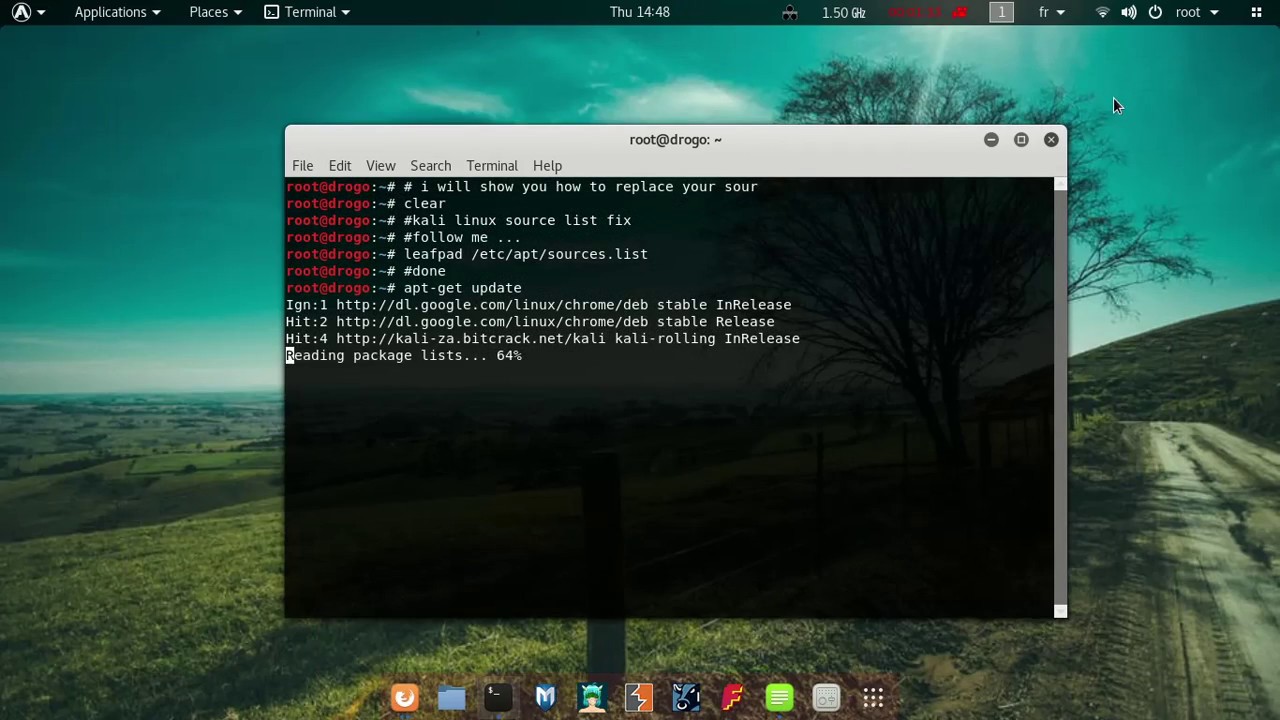The height and width of the screenshot is (720, 1280).
Task: Open the Places menu
Action: (215, 12)
